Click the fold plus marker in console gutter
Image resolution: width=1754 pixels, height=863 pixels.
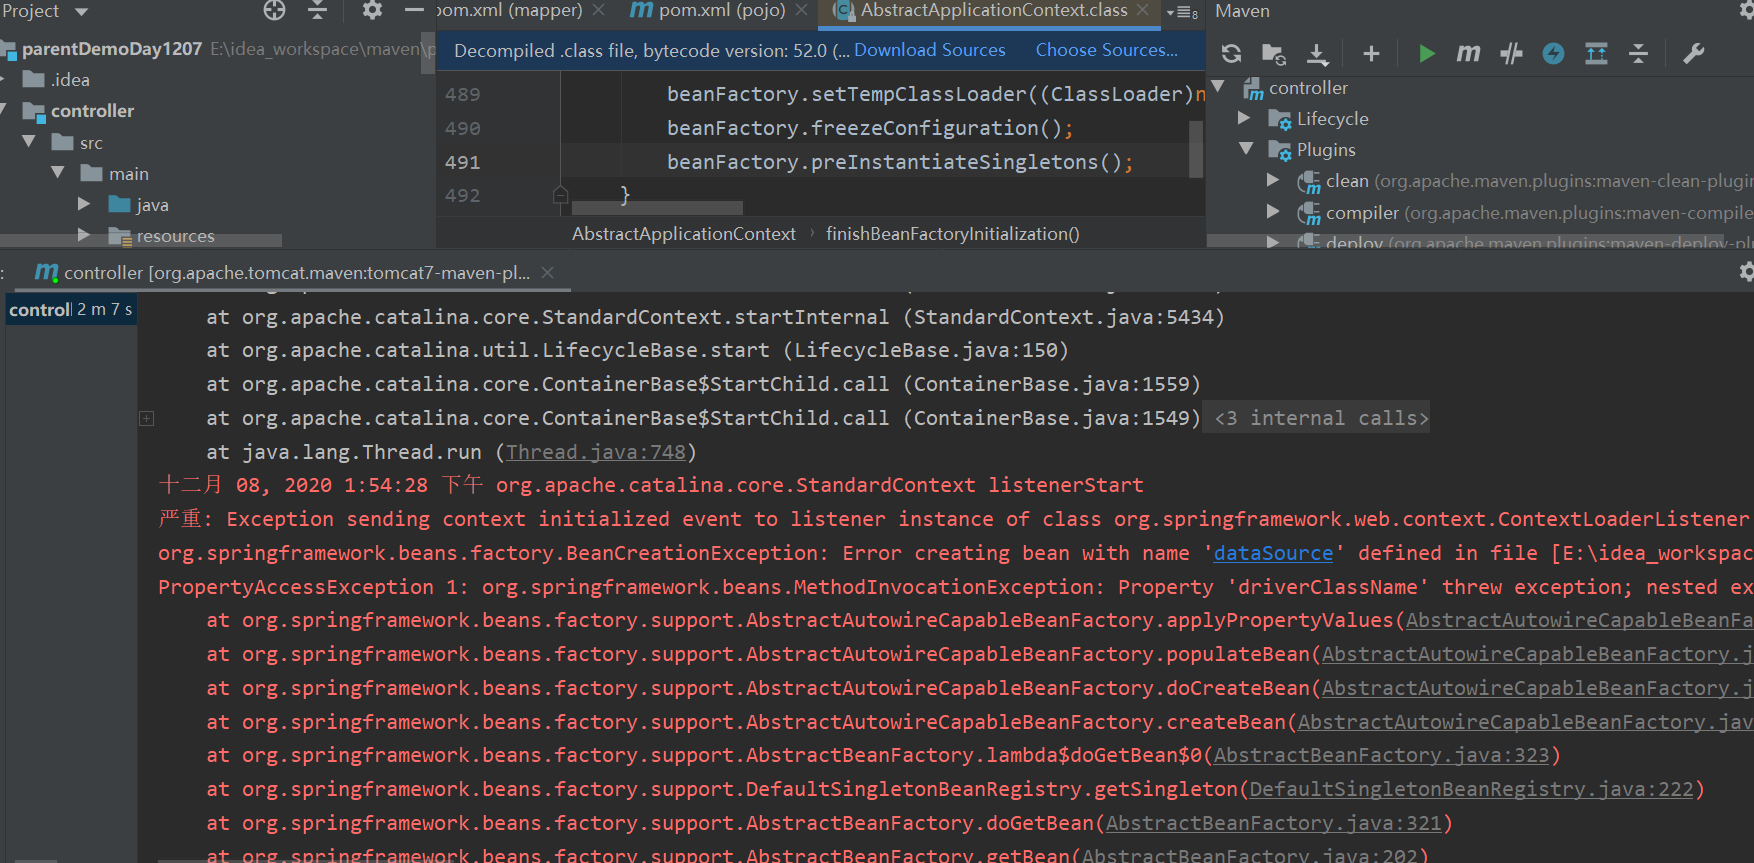[146, 418]
